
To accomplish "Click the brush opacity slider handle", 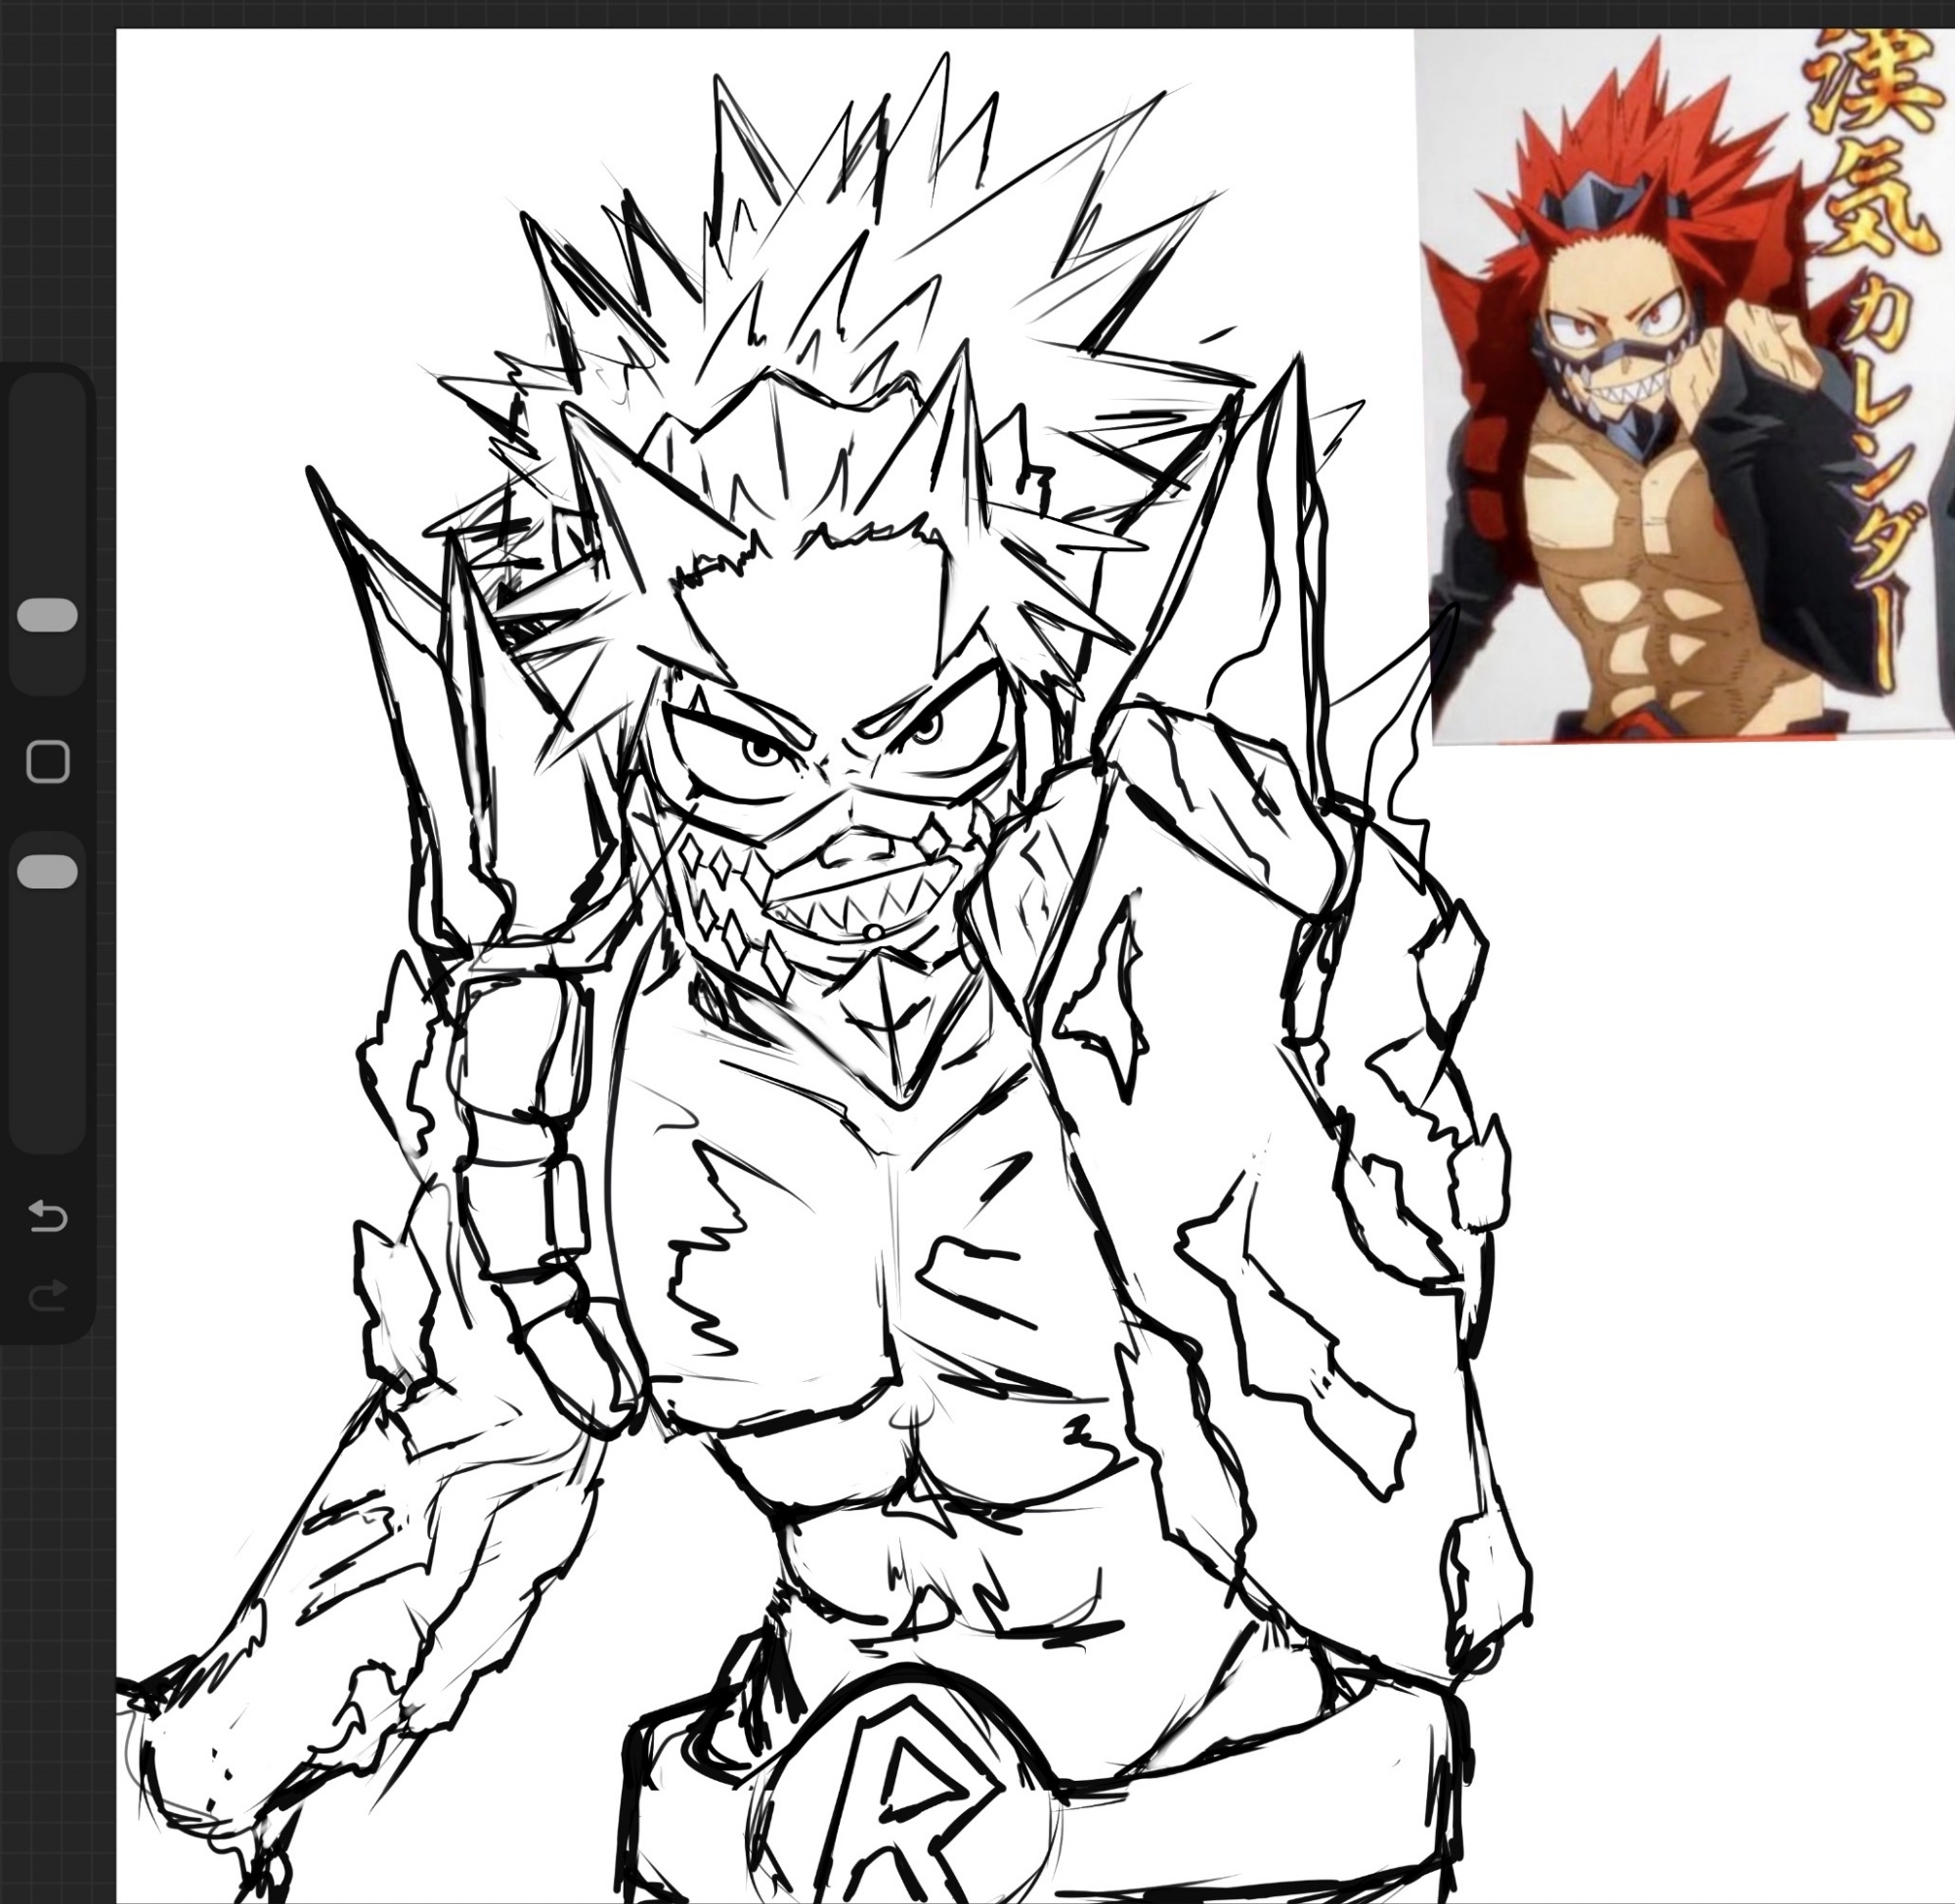I will 47,871.
